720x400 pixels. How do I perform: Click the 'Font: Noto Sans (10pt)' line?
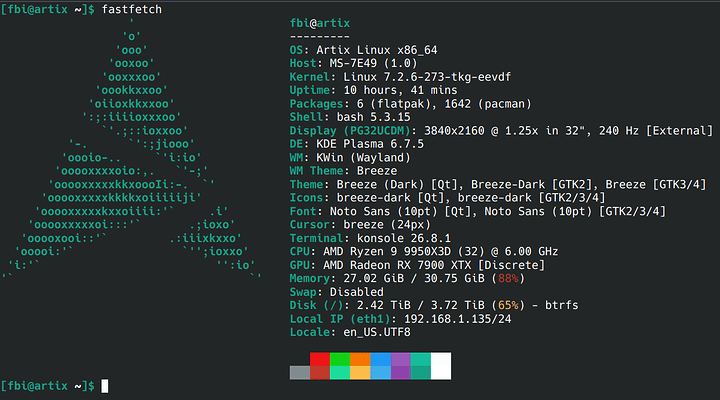click(x=478, y=211)
